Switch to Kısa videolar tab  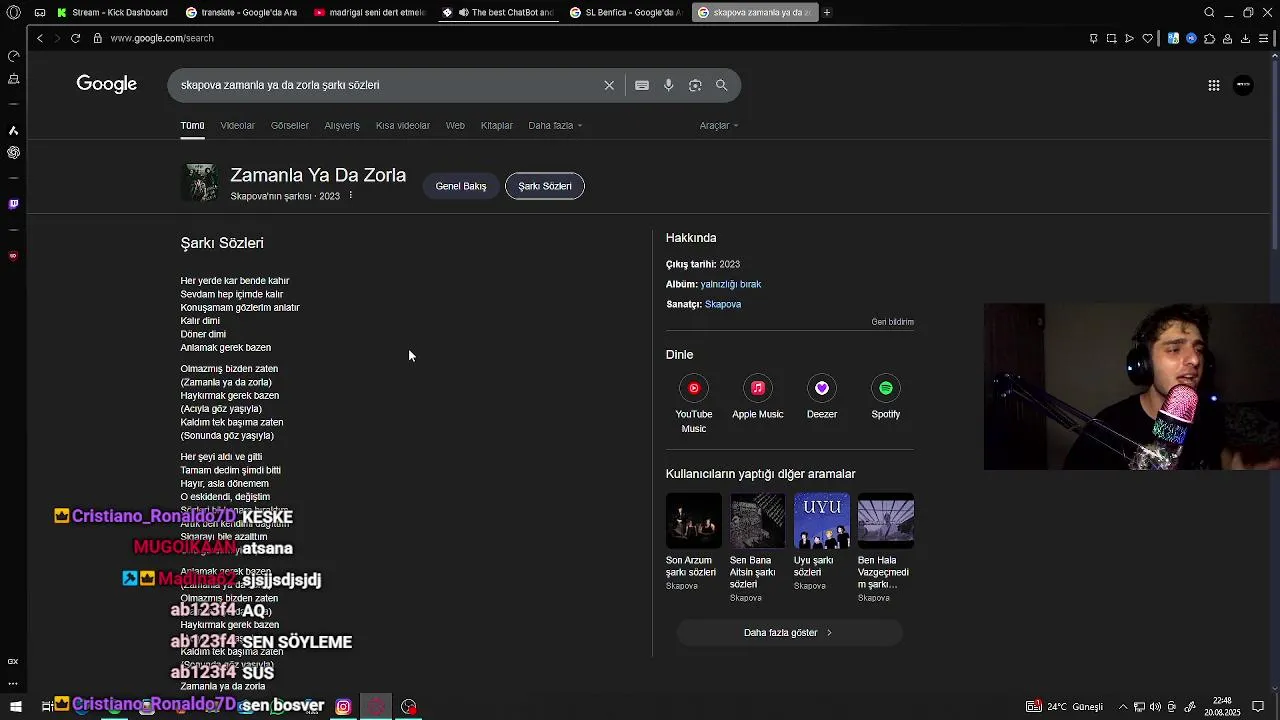403,125
